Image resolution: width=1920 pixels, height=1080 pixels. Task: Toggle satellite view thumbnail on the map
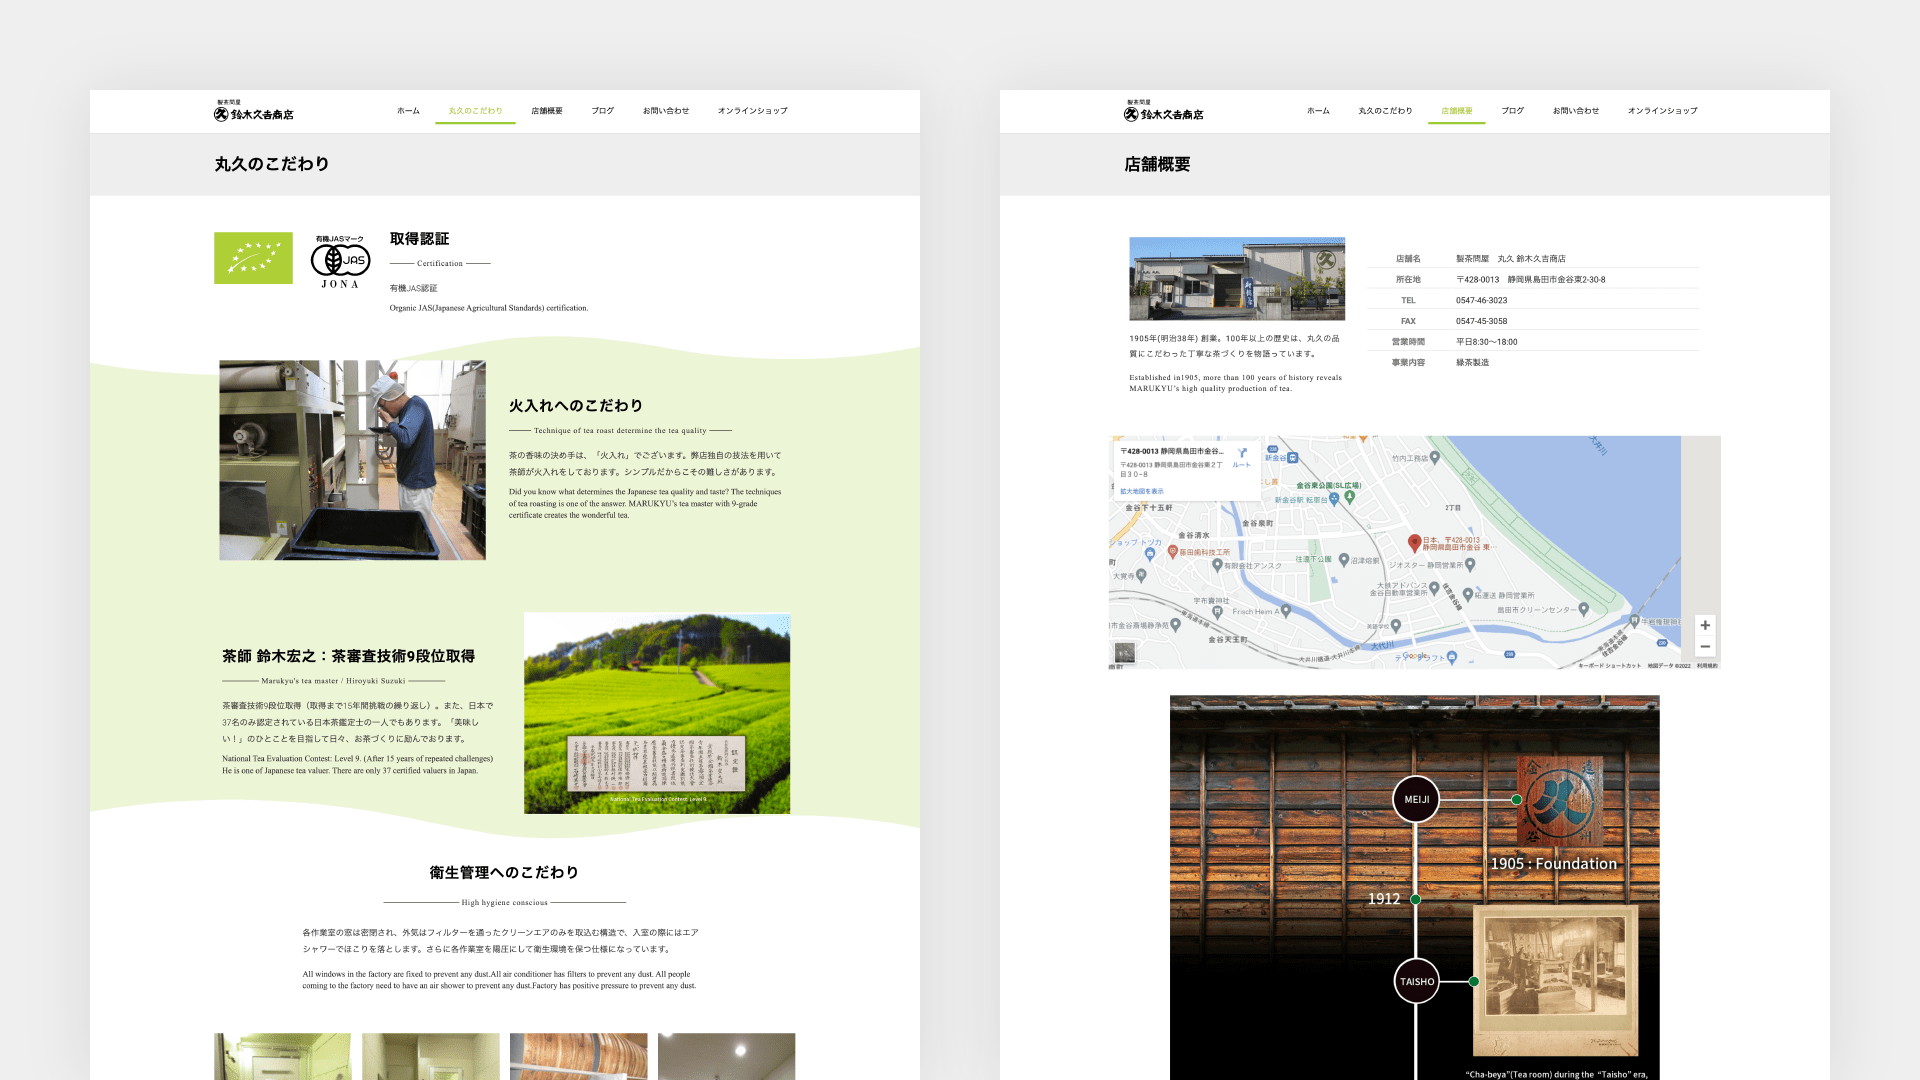coord(1125,653)
